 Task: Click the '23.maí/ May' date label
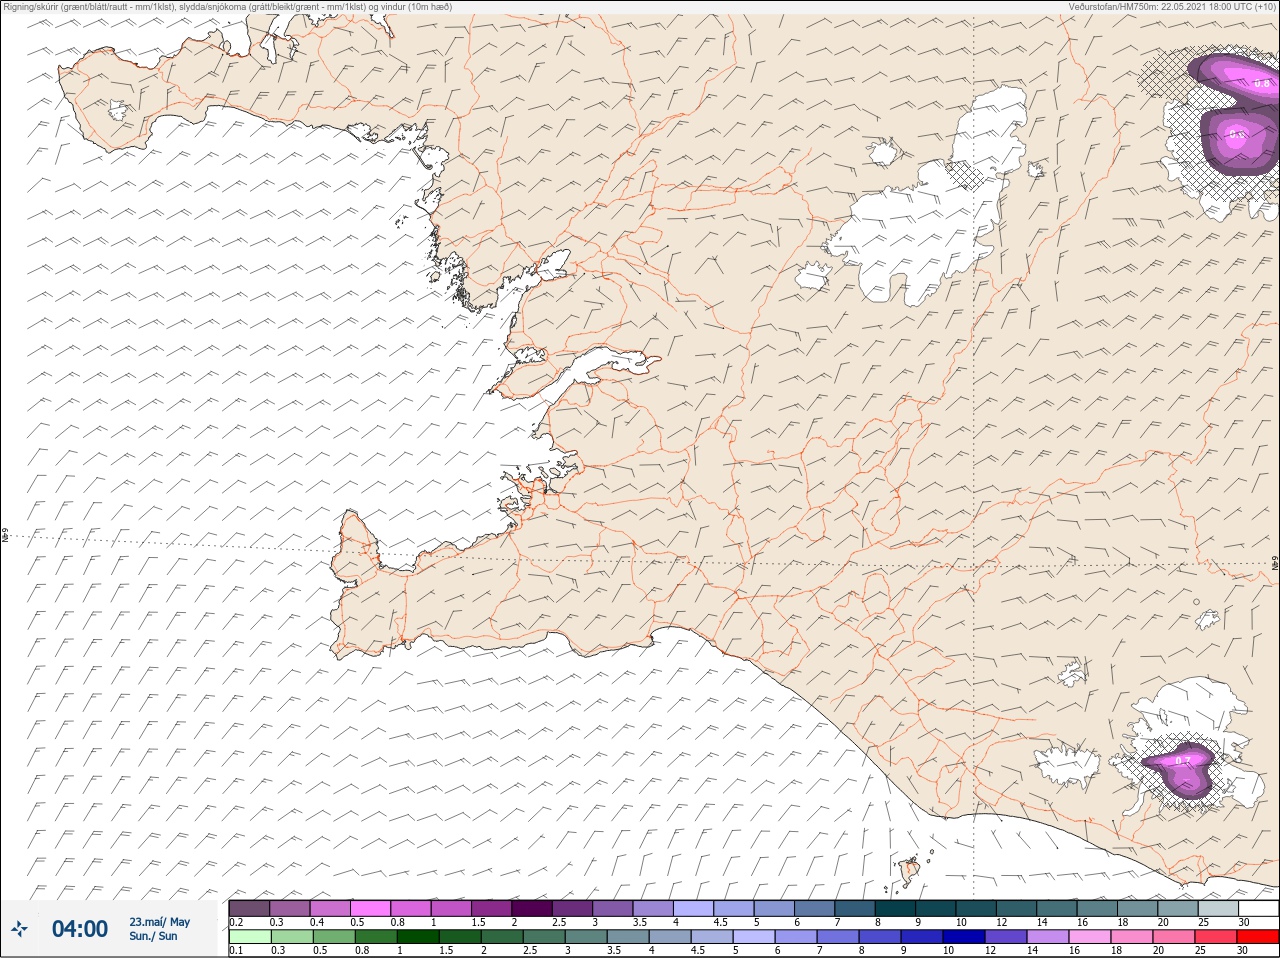coord(159,922)
